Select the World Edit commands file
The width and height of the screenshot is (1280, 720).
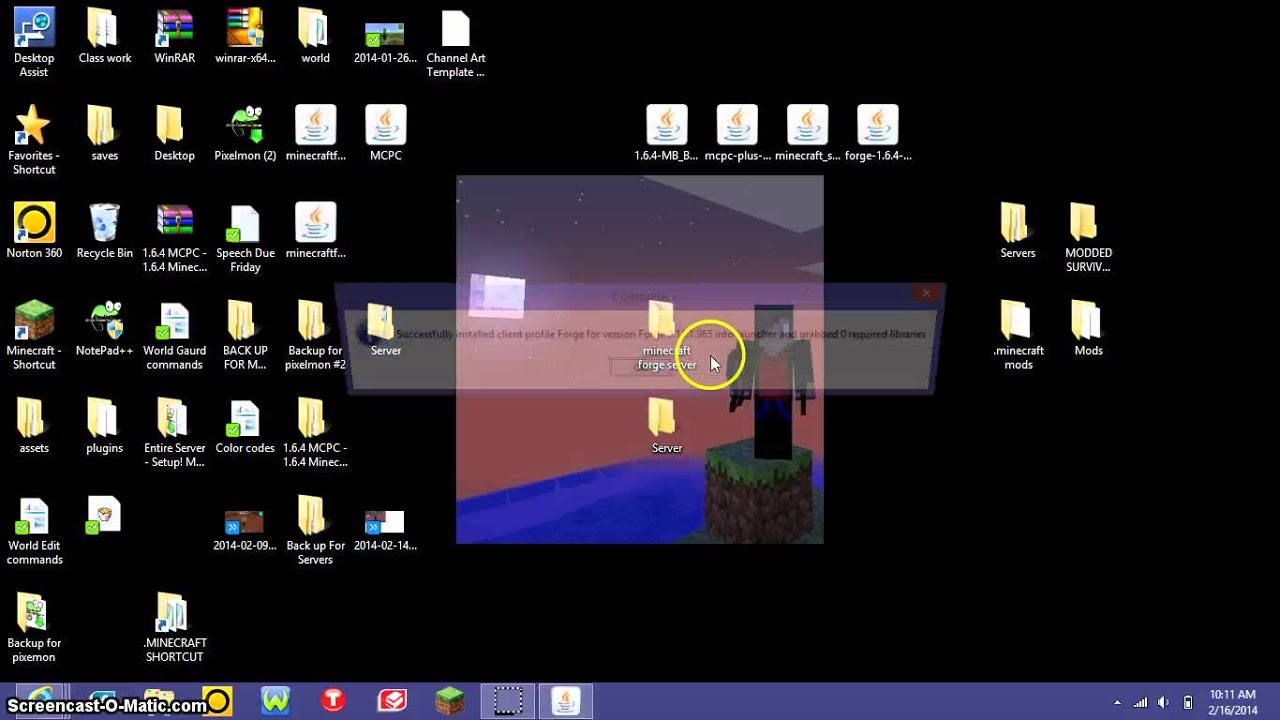[34, 530]
